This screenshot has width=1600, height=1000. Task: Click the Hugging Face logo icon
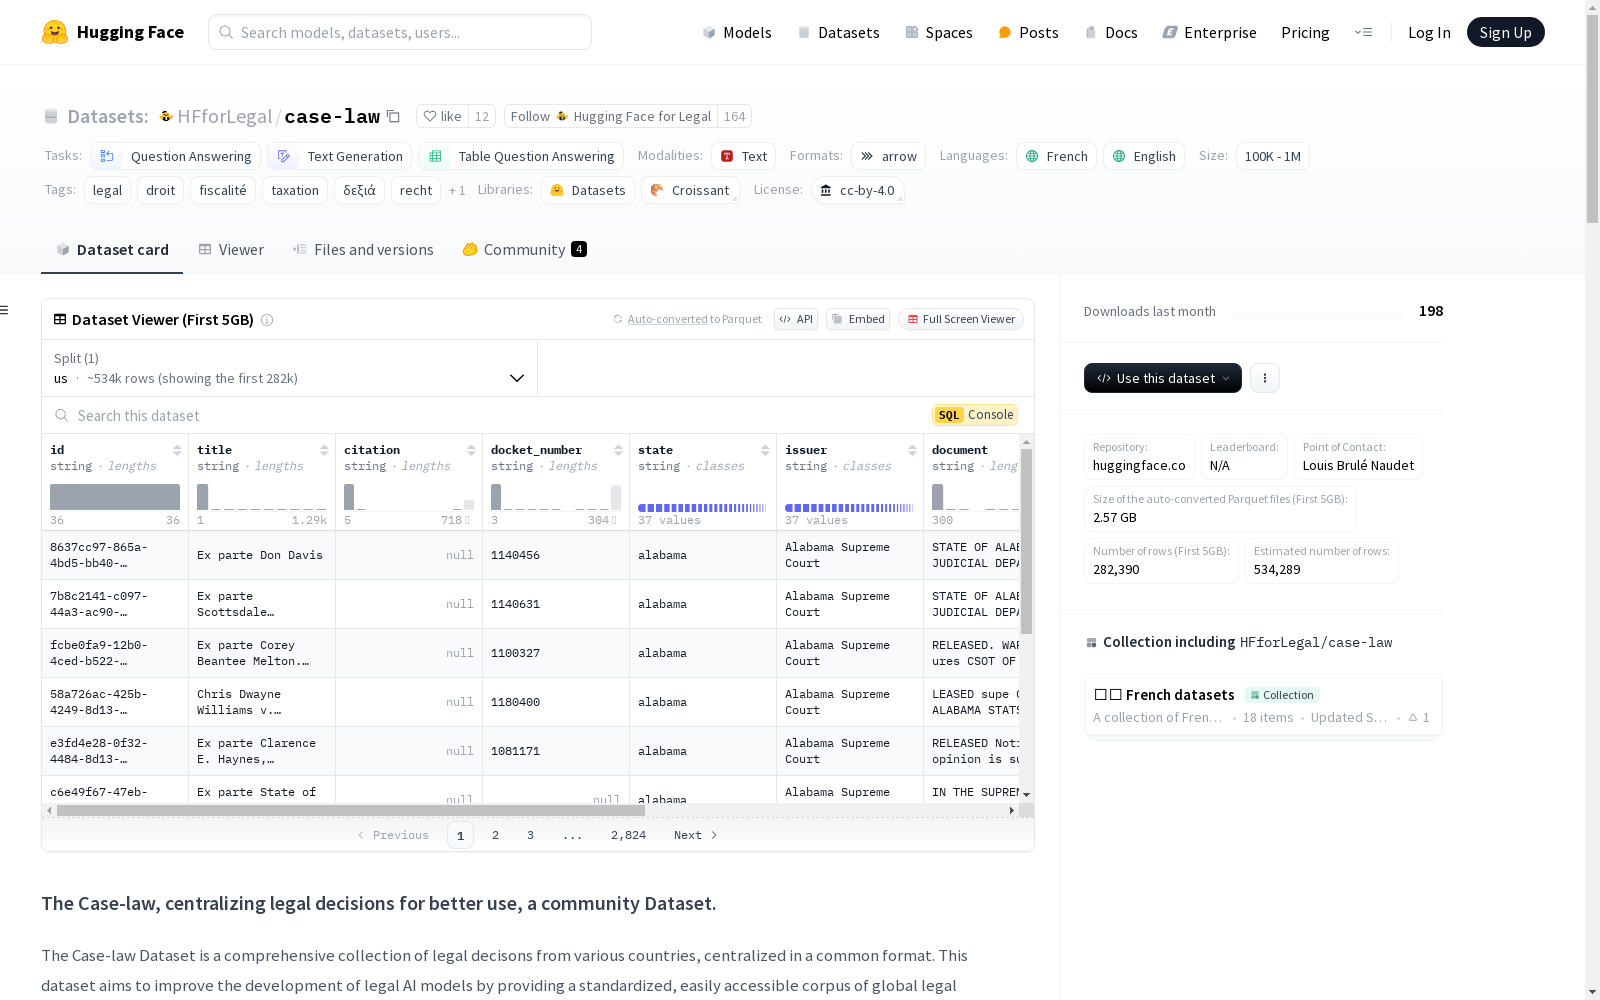point(55,32)
